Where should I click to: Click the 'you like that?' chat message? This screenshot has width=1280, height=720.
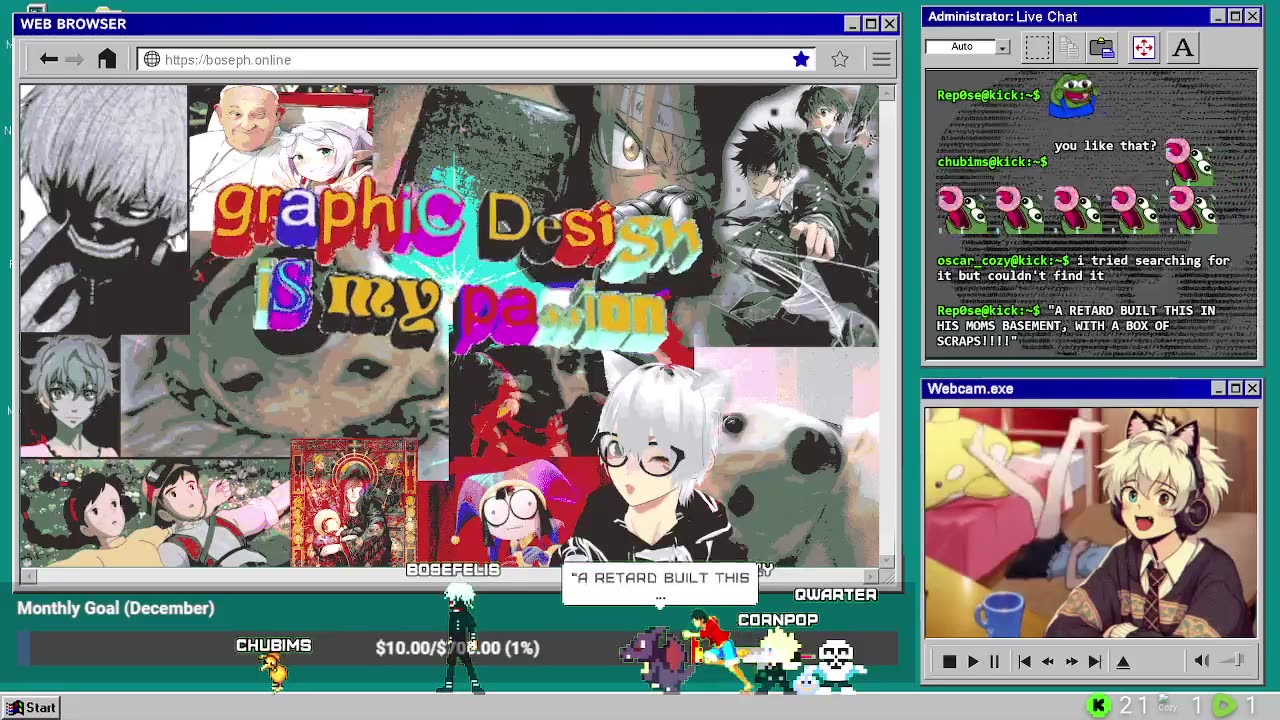tap(1105, 146)
